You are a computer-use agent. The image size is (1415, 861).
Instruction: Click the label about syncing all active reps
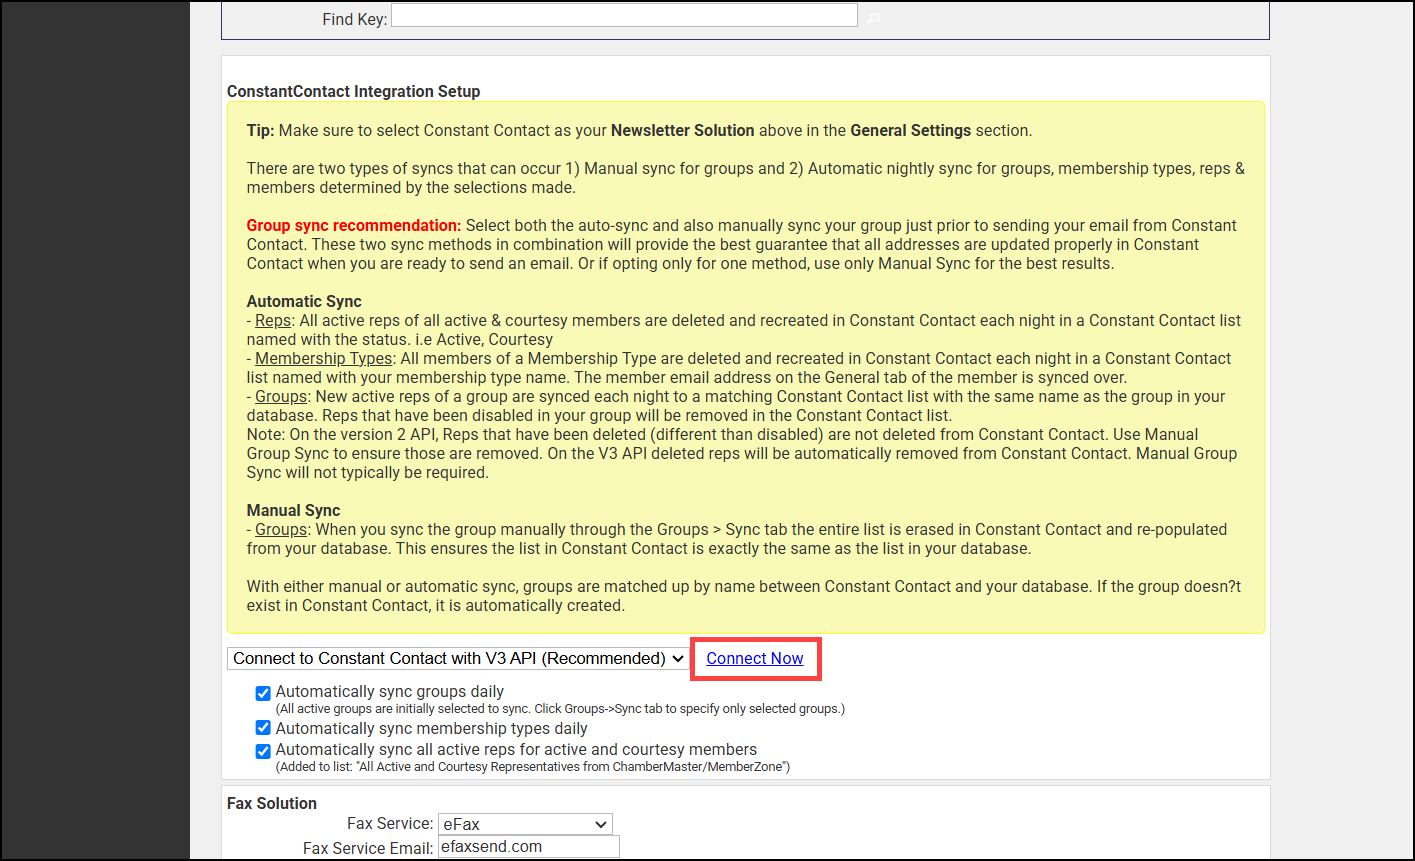[x=516, y=749]
